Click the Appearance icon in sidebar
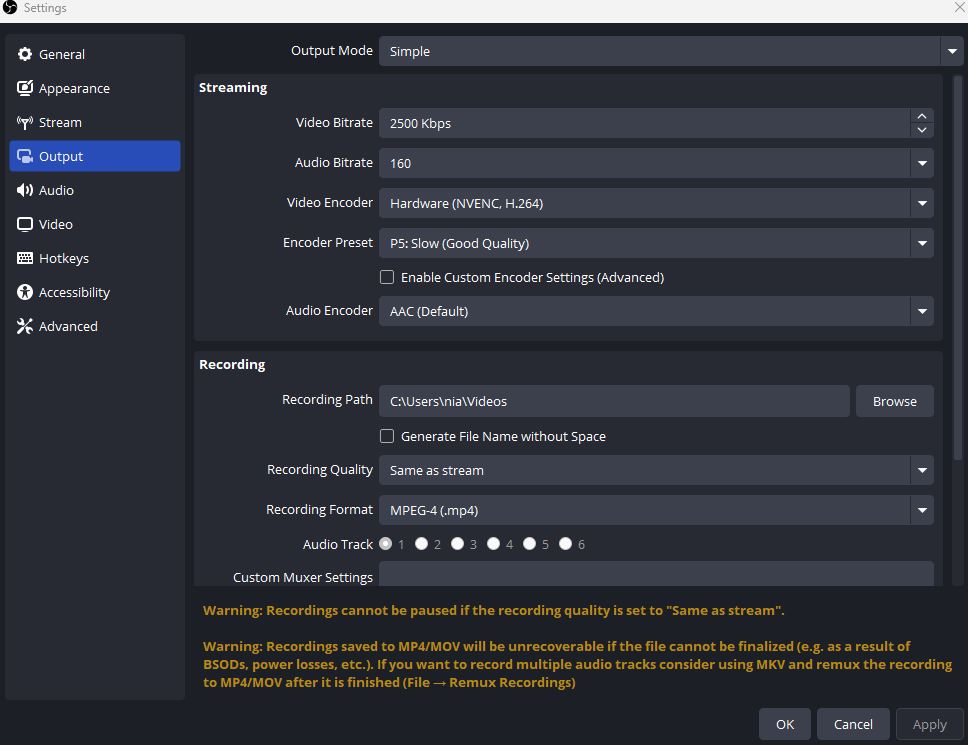Viewport: 968px width, 745px height. pyautogui.click(x=25, y=89)
